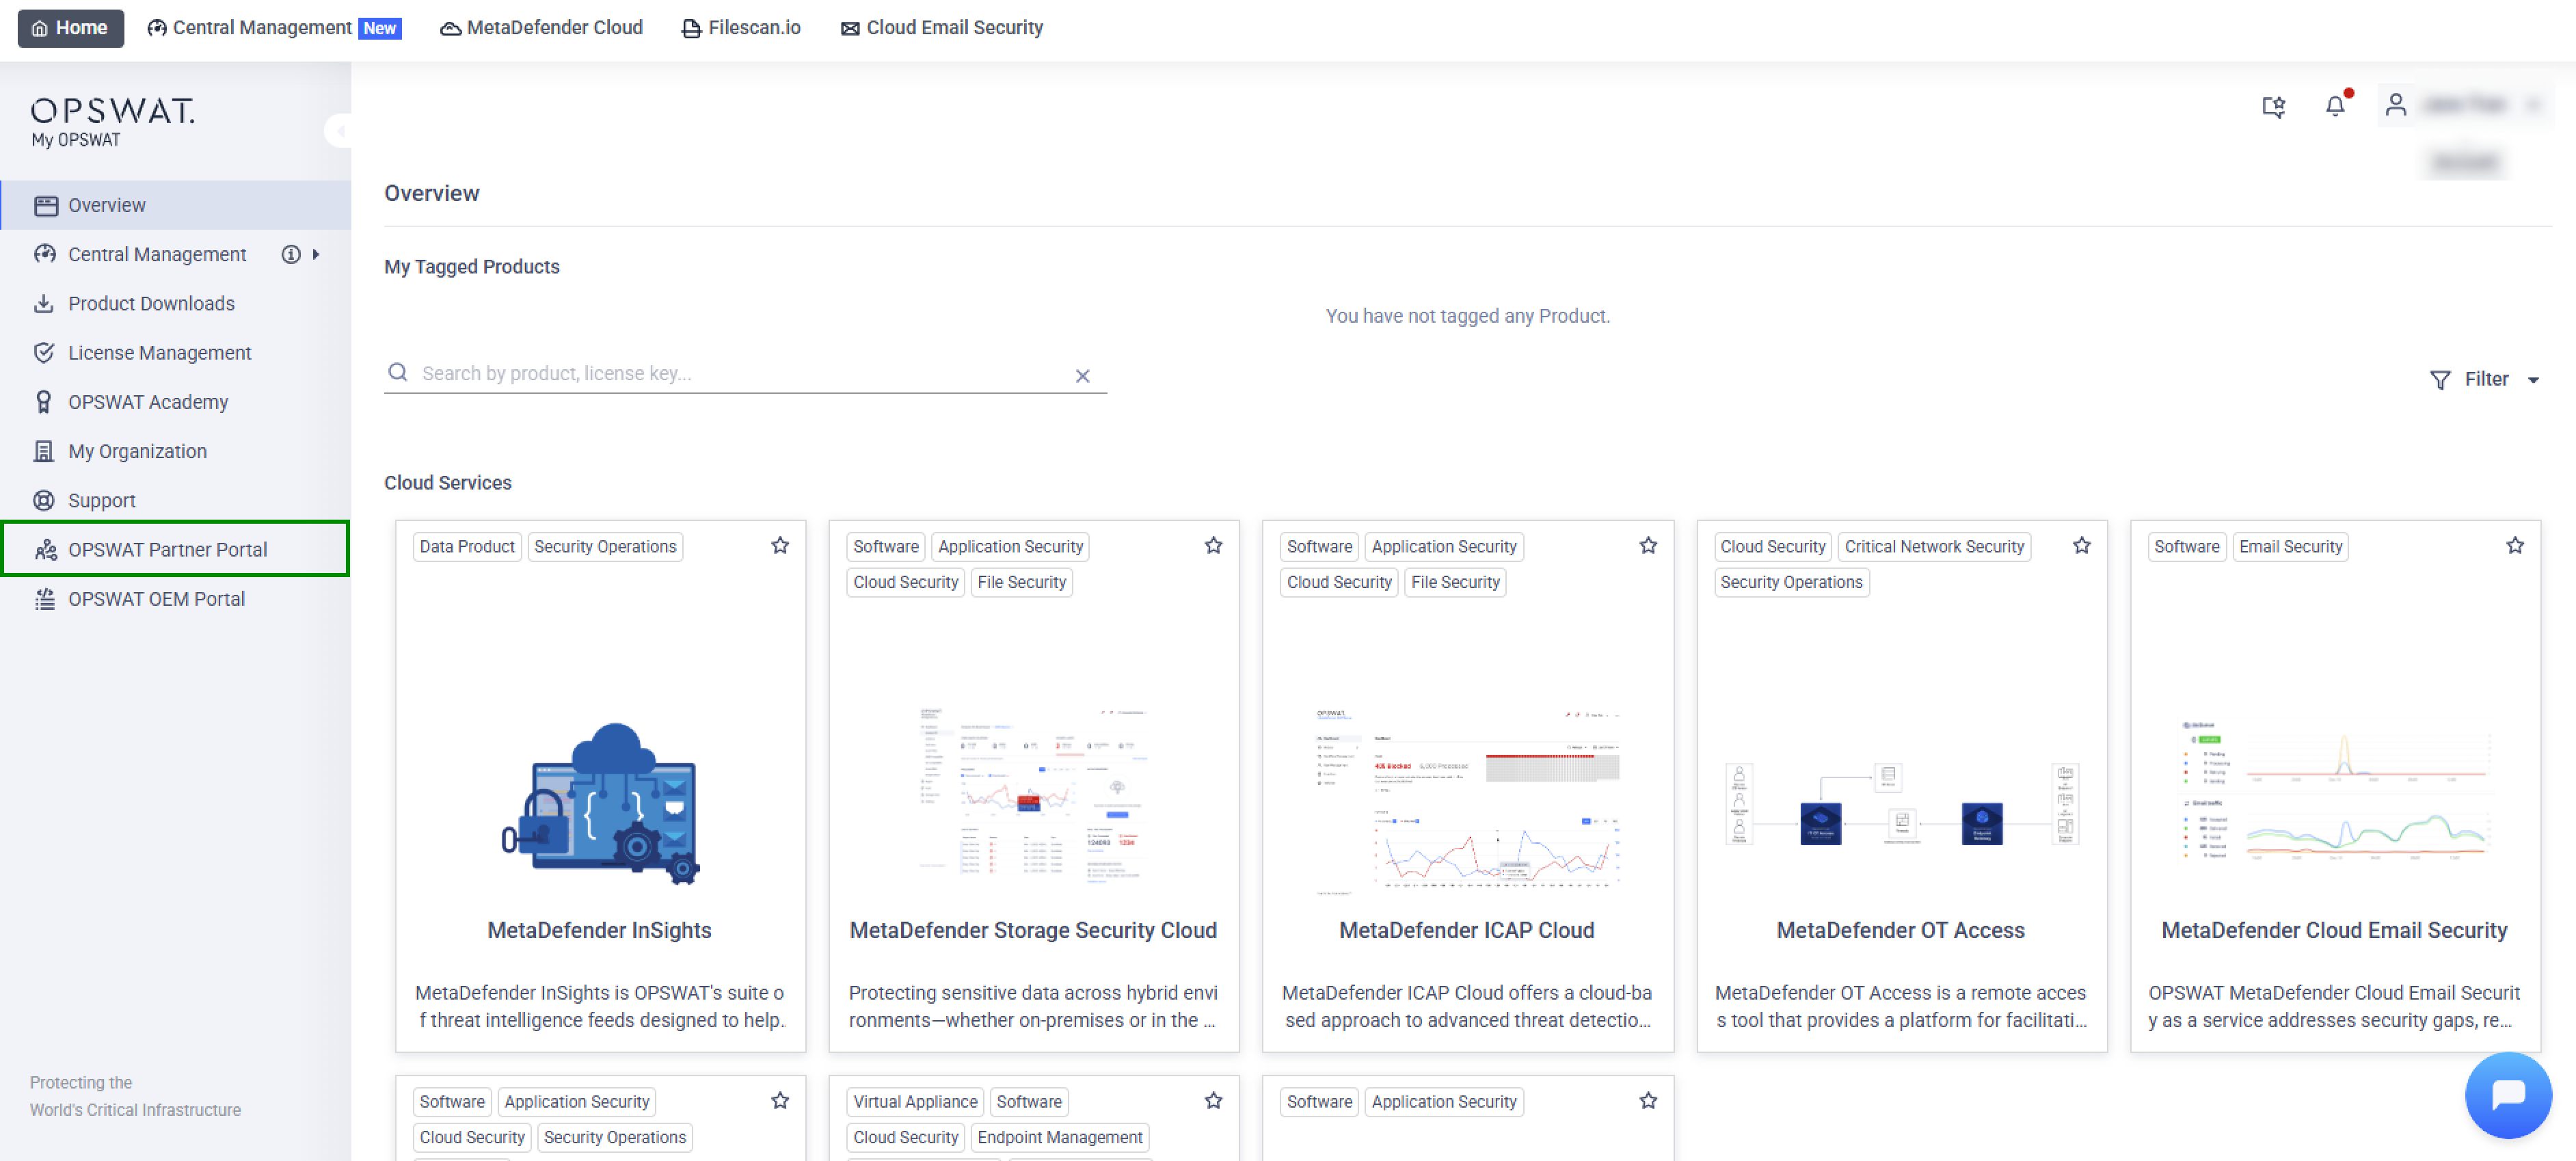Viewport: 2576px width, 1161px height.
Task: Click the Overview window icon in sidebar
Action: point(46,205)
